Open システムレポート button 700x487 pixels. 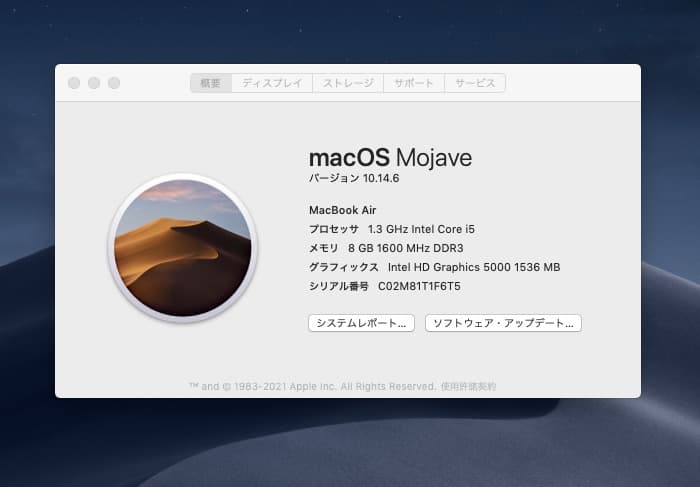361,323
